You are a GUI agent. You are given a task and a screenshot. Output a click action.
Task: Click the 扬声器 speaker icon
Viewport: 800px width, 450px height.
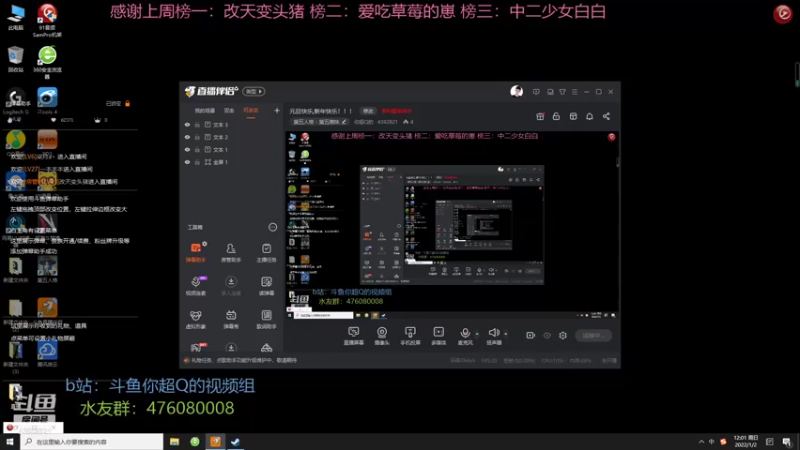pyautogui.click(x=493, y=333)
